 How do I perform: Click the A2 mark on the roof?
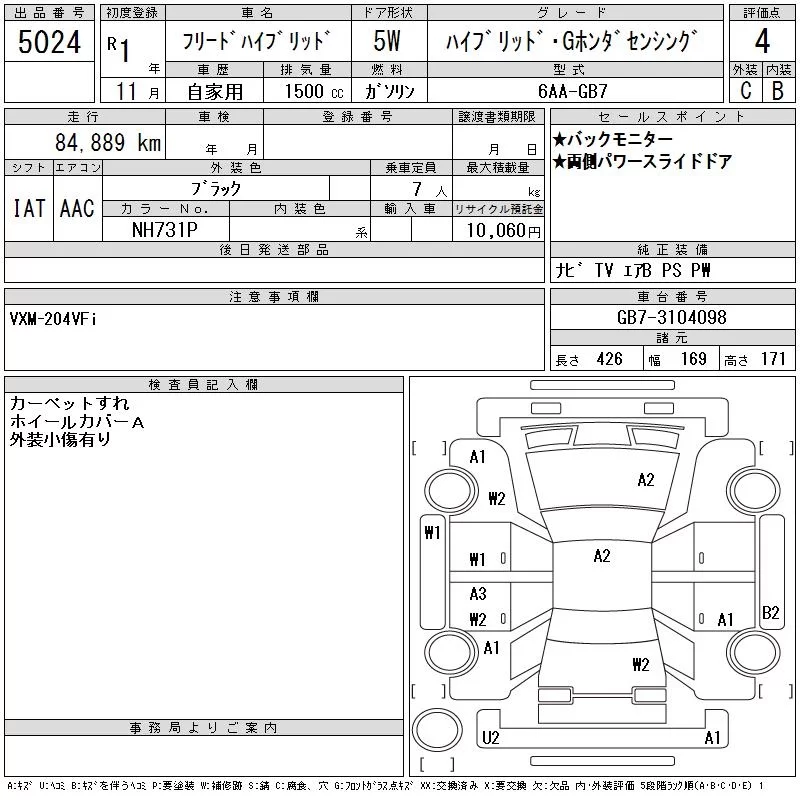coord(602,556)
